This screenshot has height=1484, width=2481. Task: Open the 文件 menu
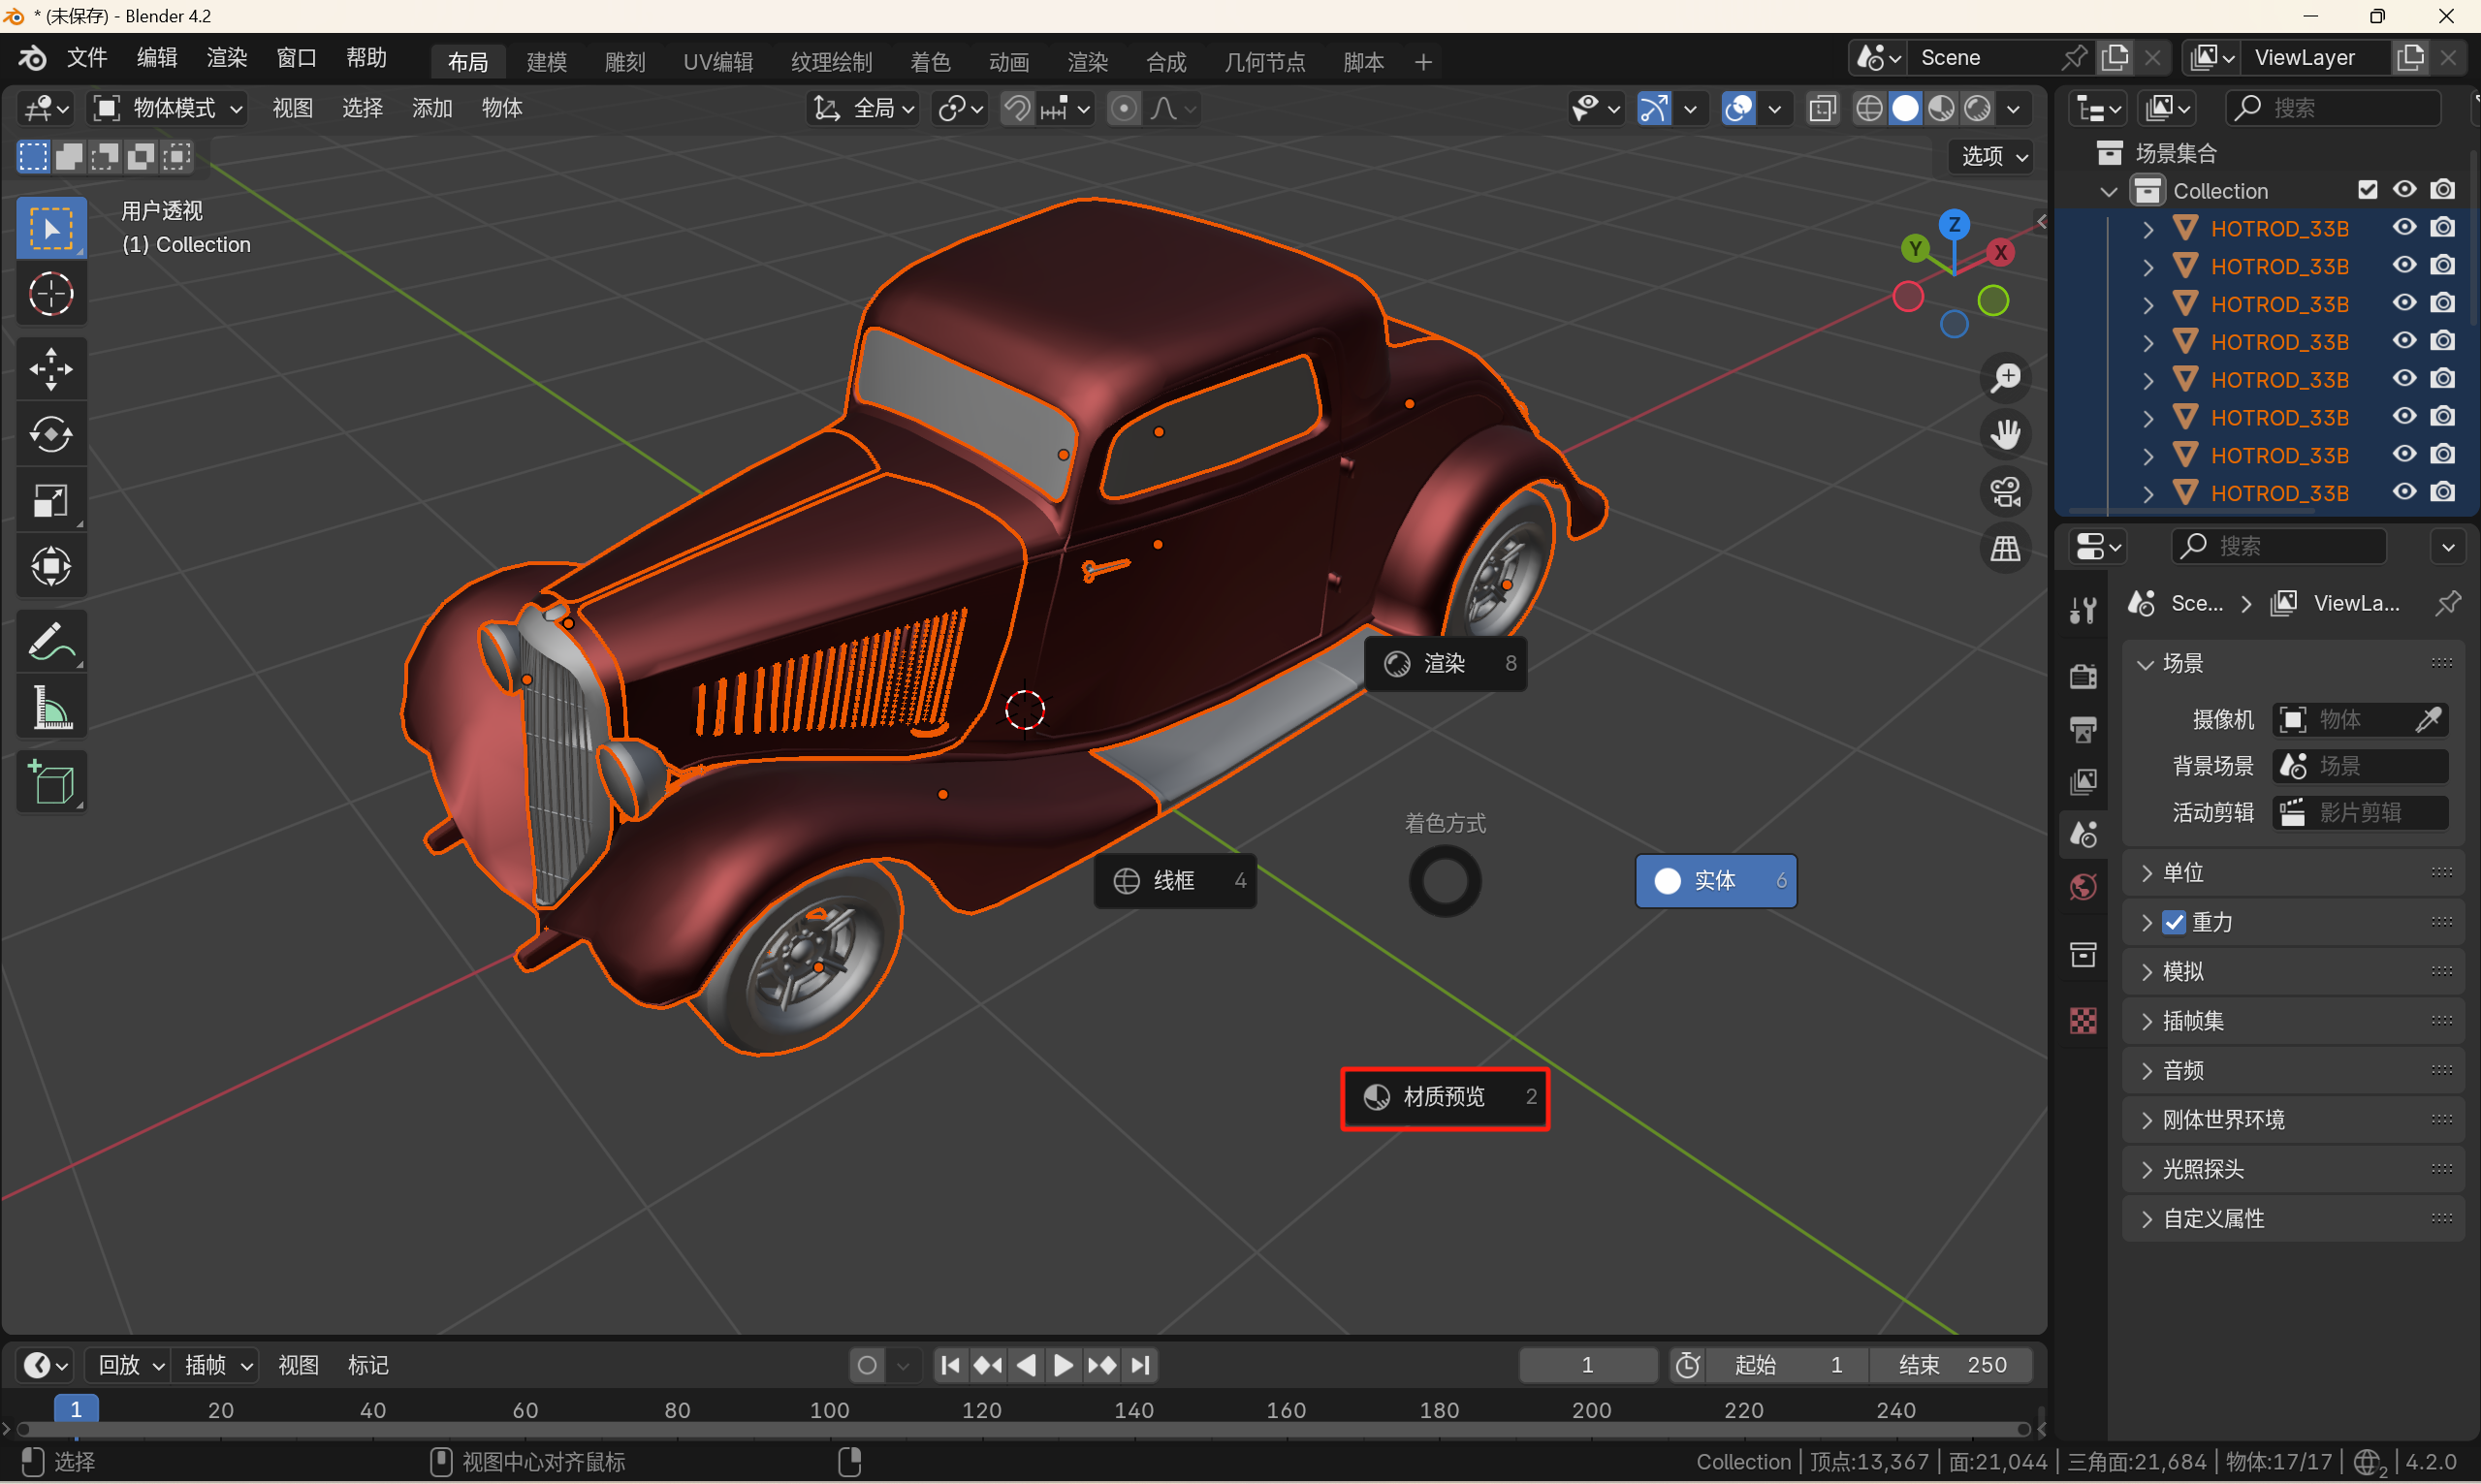click(x=87, y=58)
